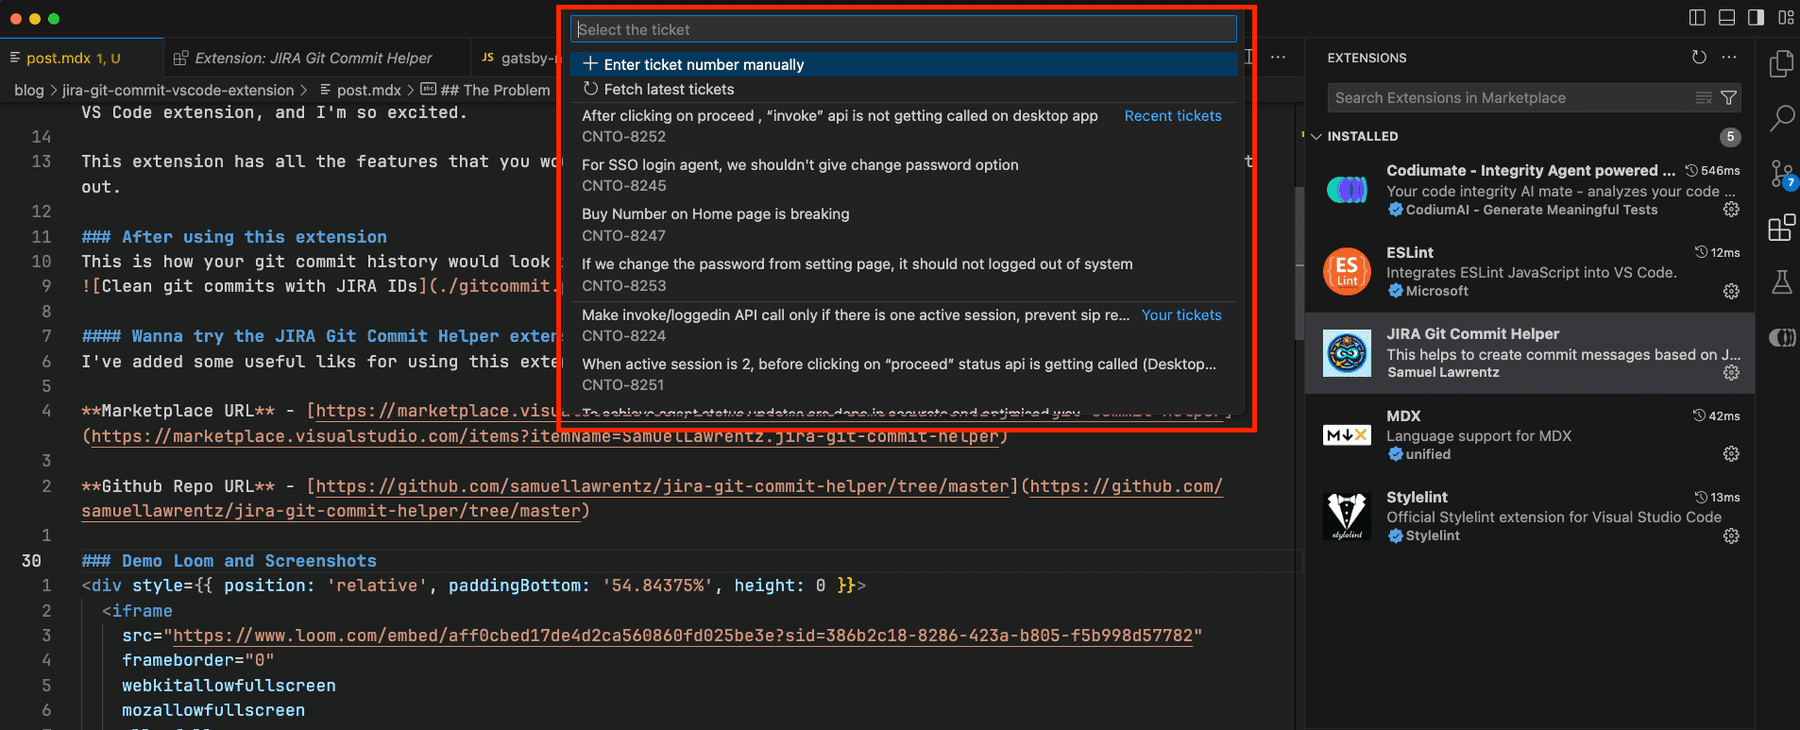Toggle the panel layout icon in the title bar

point(1726,17)
